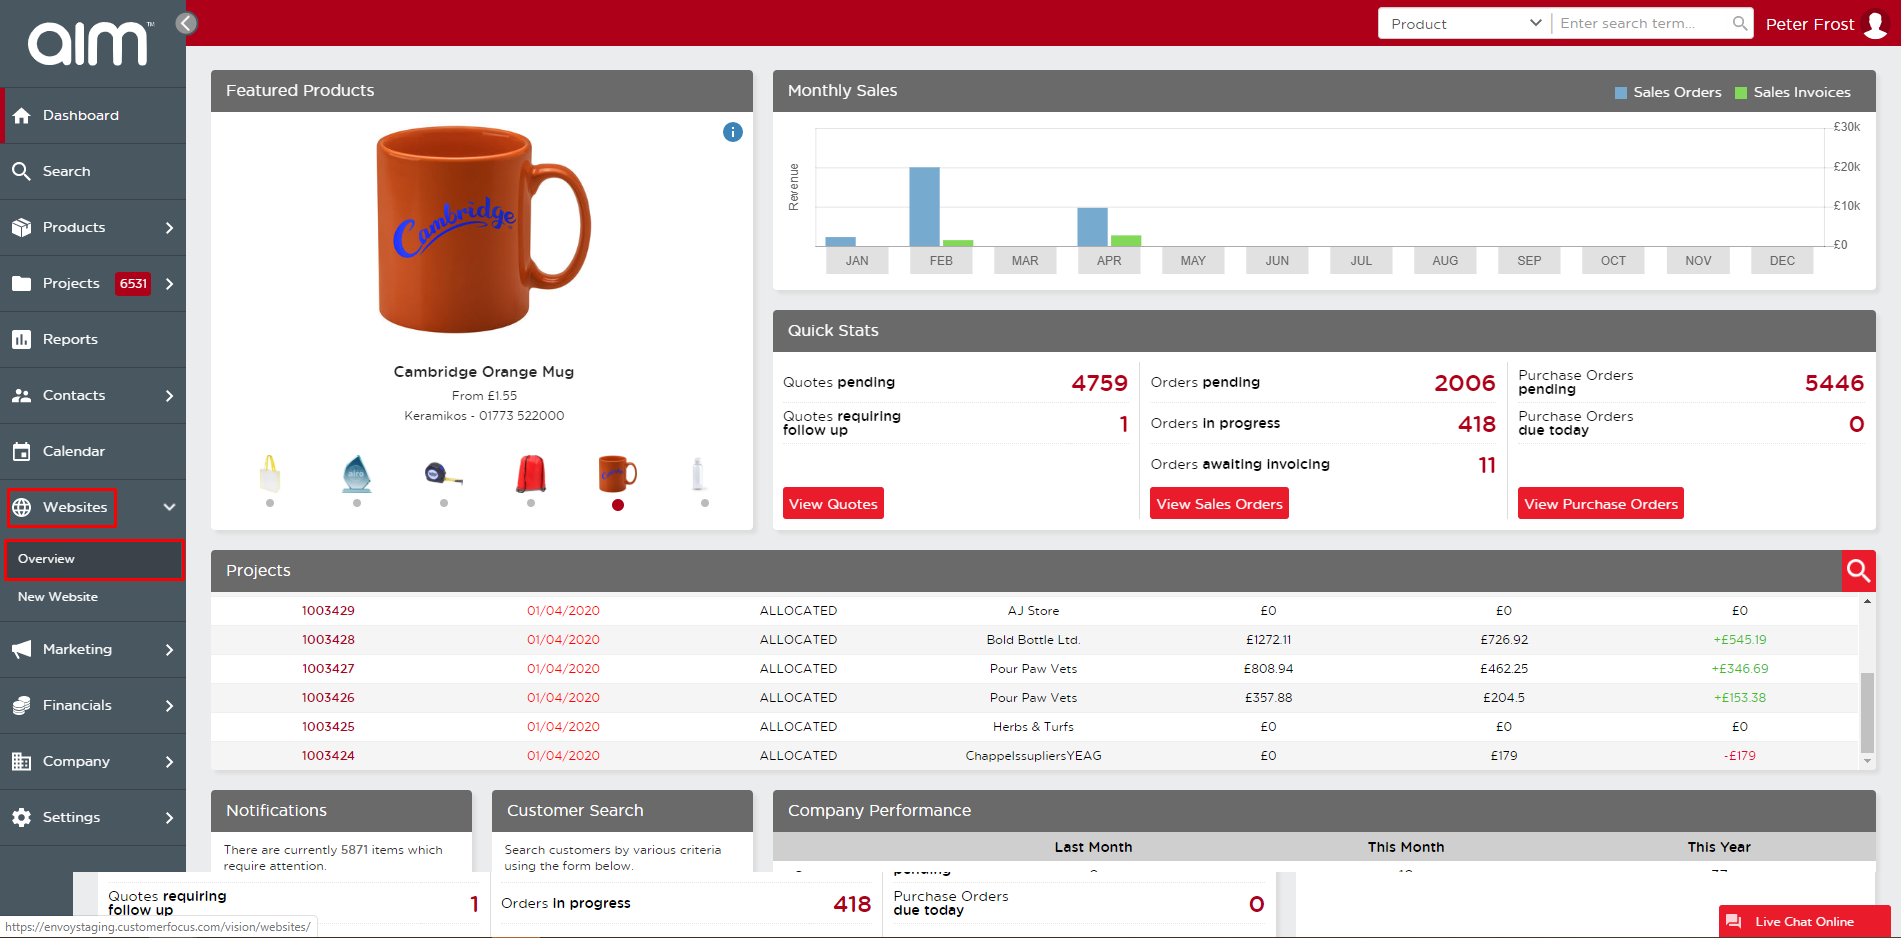Open the Overview submenu item

click(94, 559)
